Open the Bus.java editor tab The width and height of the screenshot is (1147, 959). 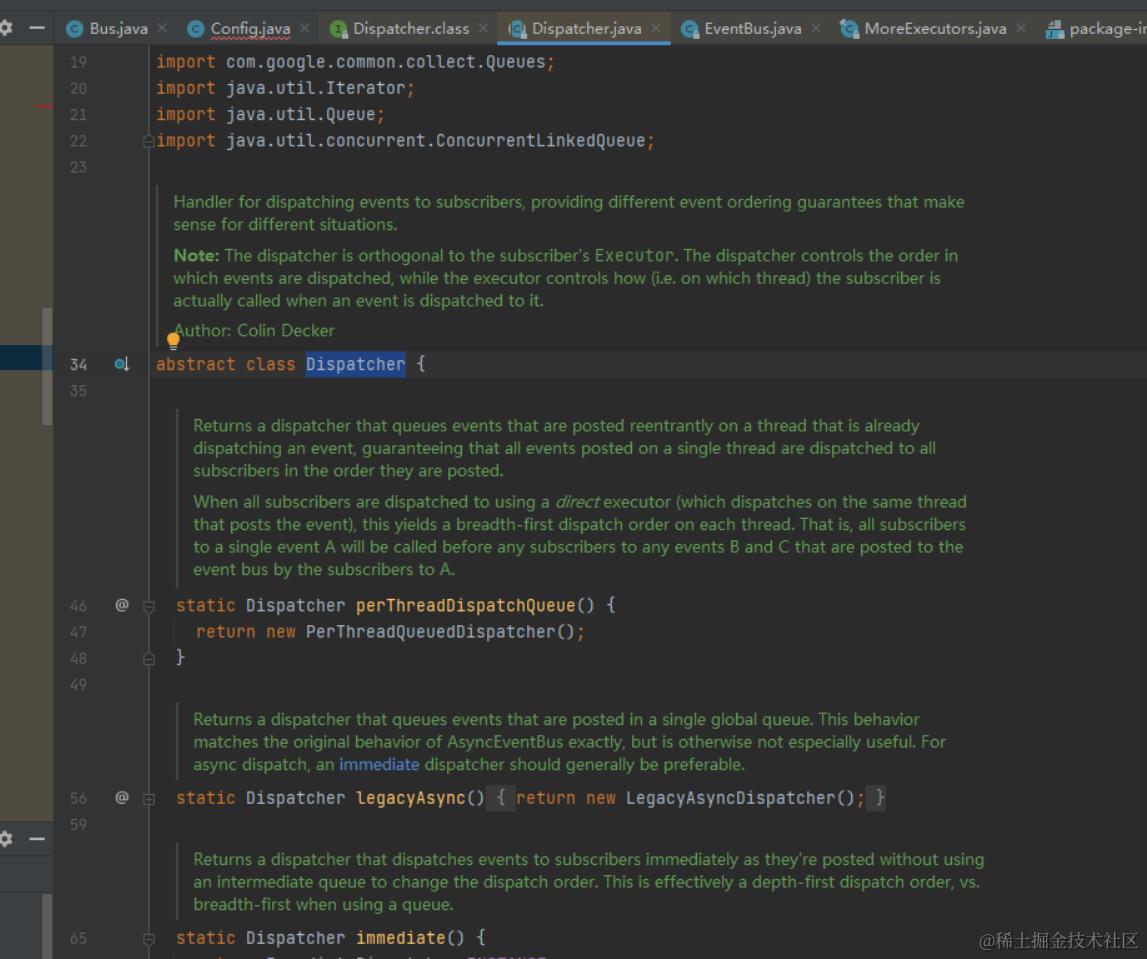pyautogui.click(x=118, y=29)
